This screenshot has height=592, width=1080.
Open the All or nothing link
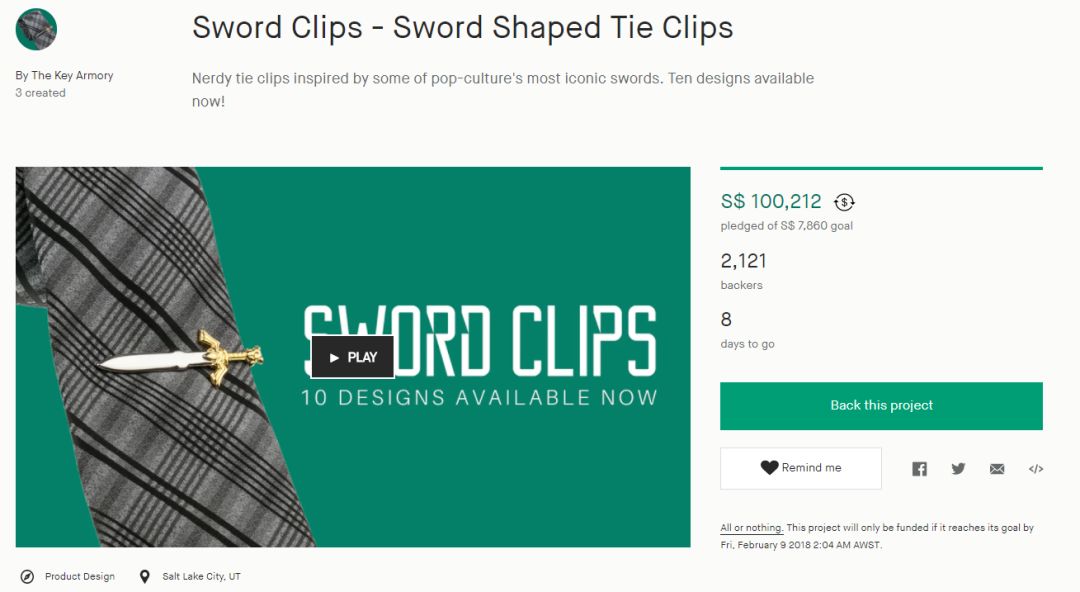751,528
